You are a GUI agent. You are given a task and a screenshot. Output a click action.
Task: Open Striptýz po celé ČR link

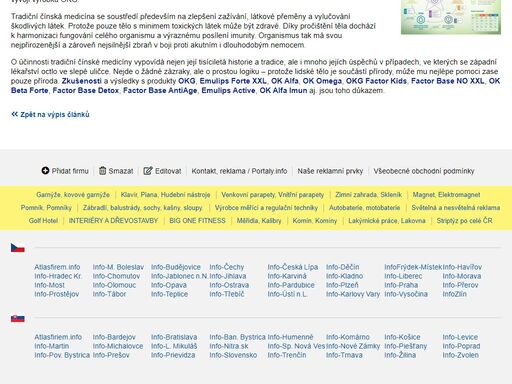(x=464, y=221)
